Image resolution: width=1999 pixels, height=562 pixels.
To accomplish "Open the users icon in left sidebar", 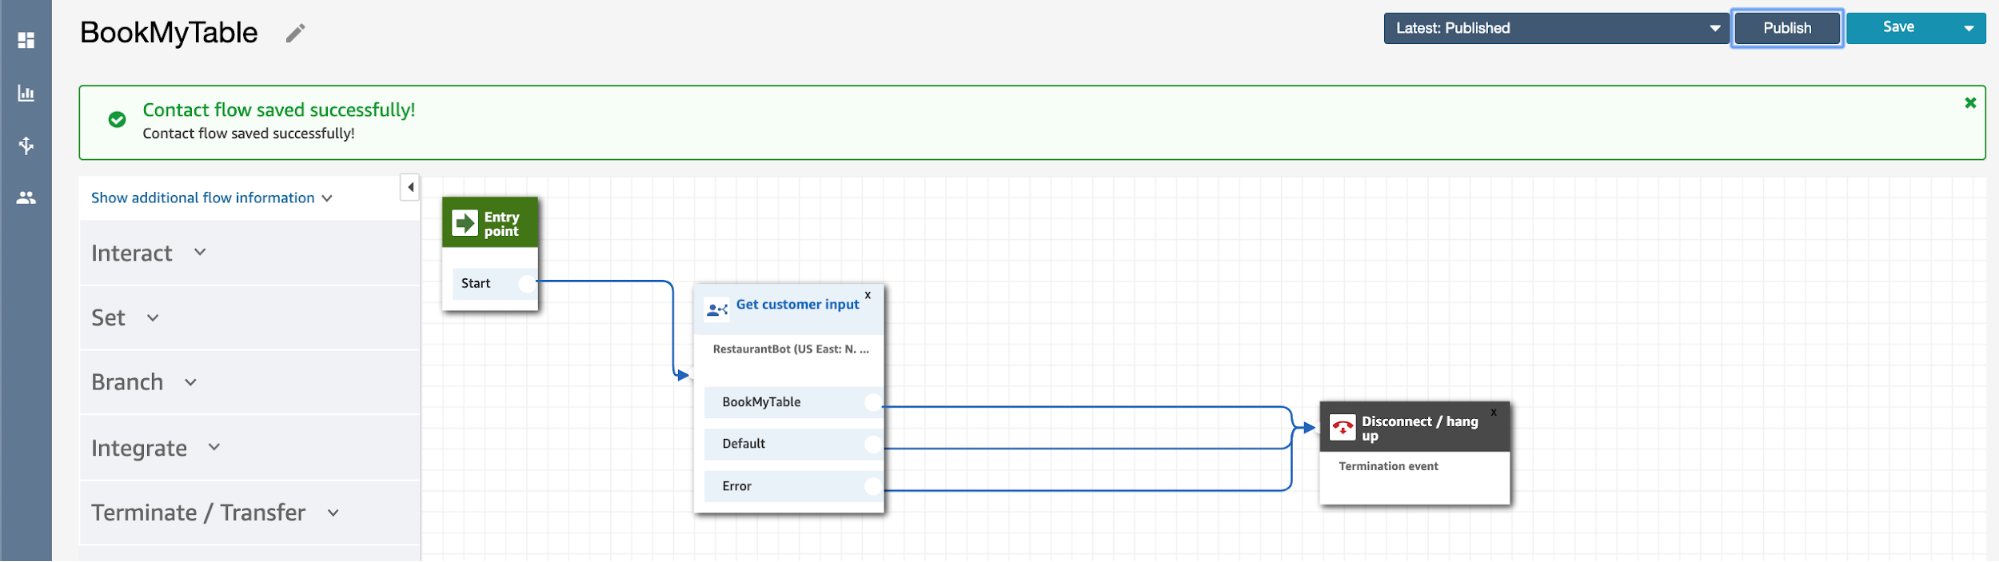I will coord(26,198).
